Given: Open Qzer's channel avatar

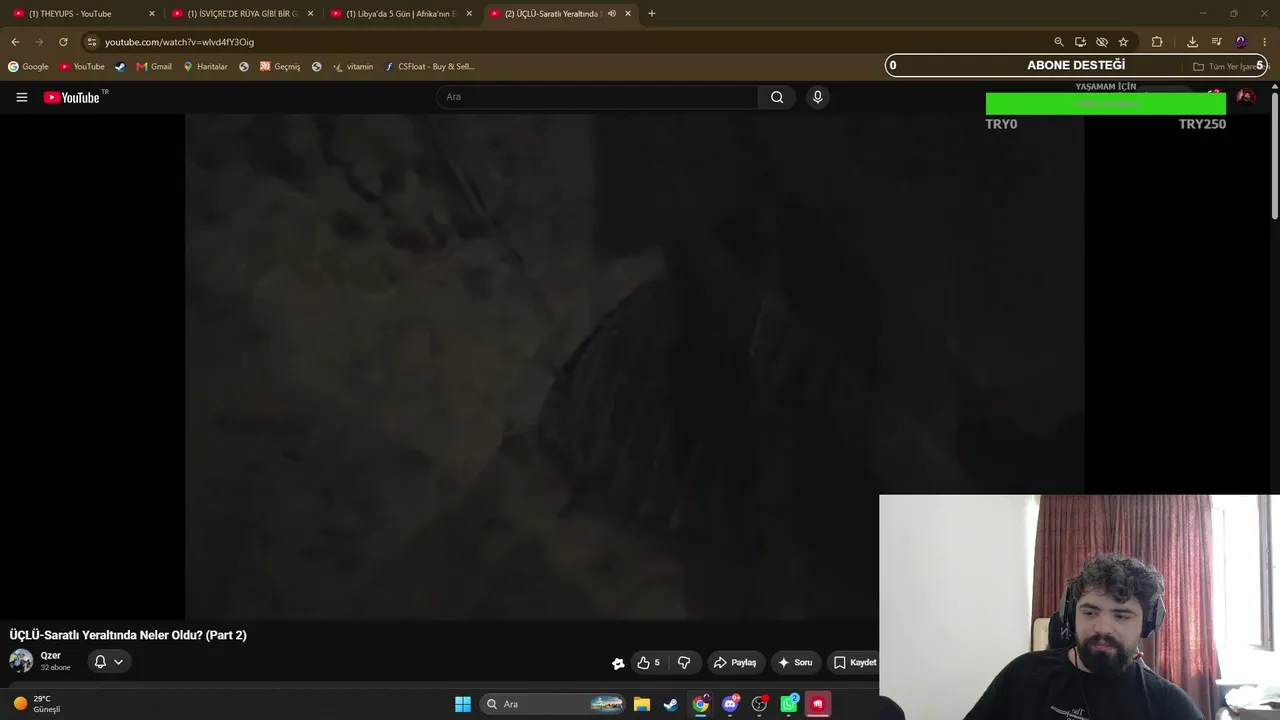Looking at the screenshot, I should tap(21, 661).
